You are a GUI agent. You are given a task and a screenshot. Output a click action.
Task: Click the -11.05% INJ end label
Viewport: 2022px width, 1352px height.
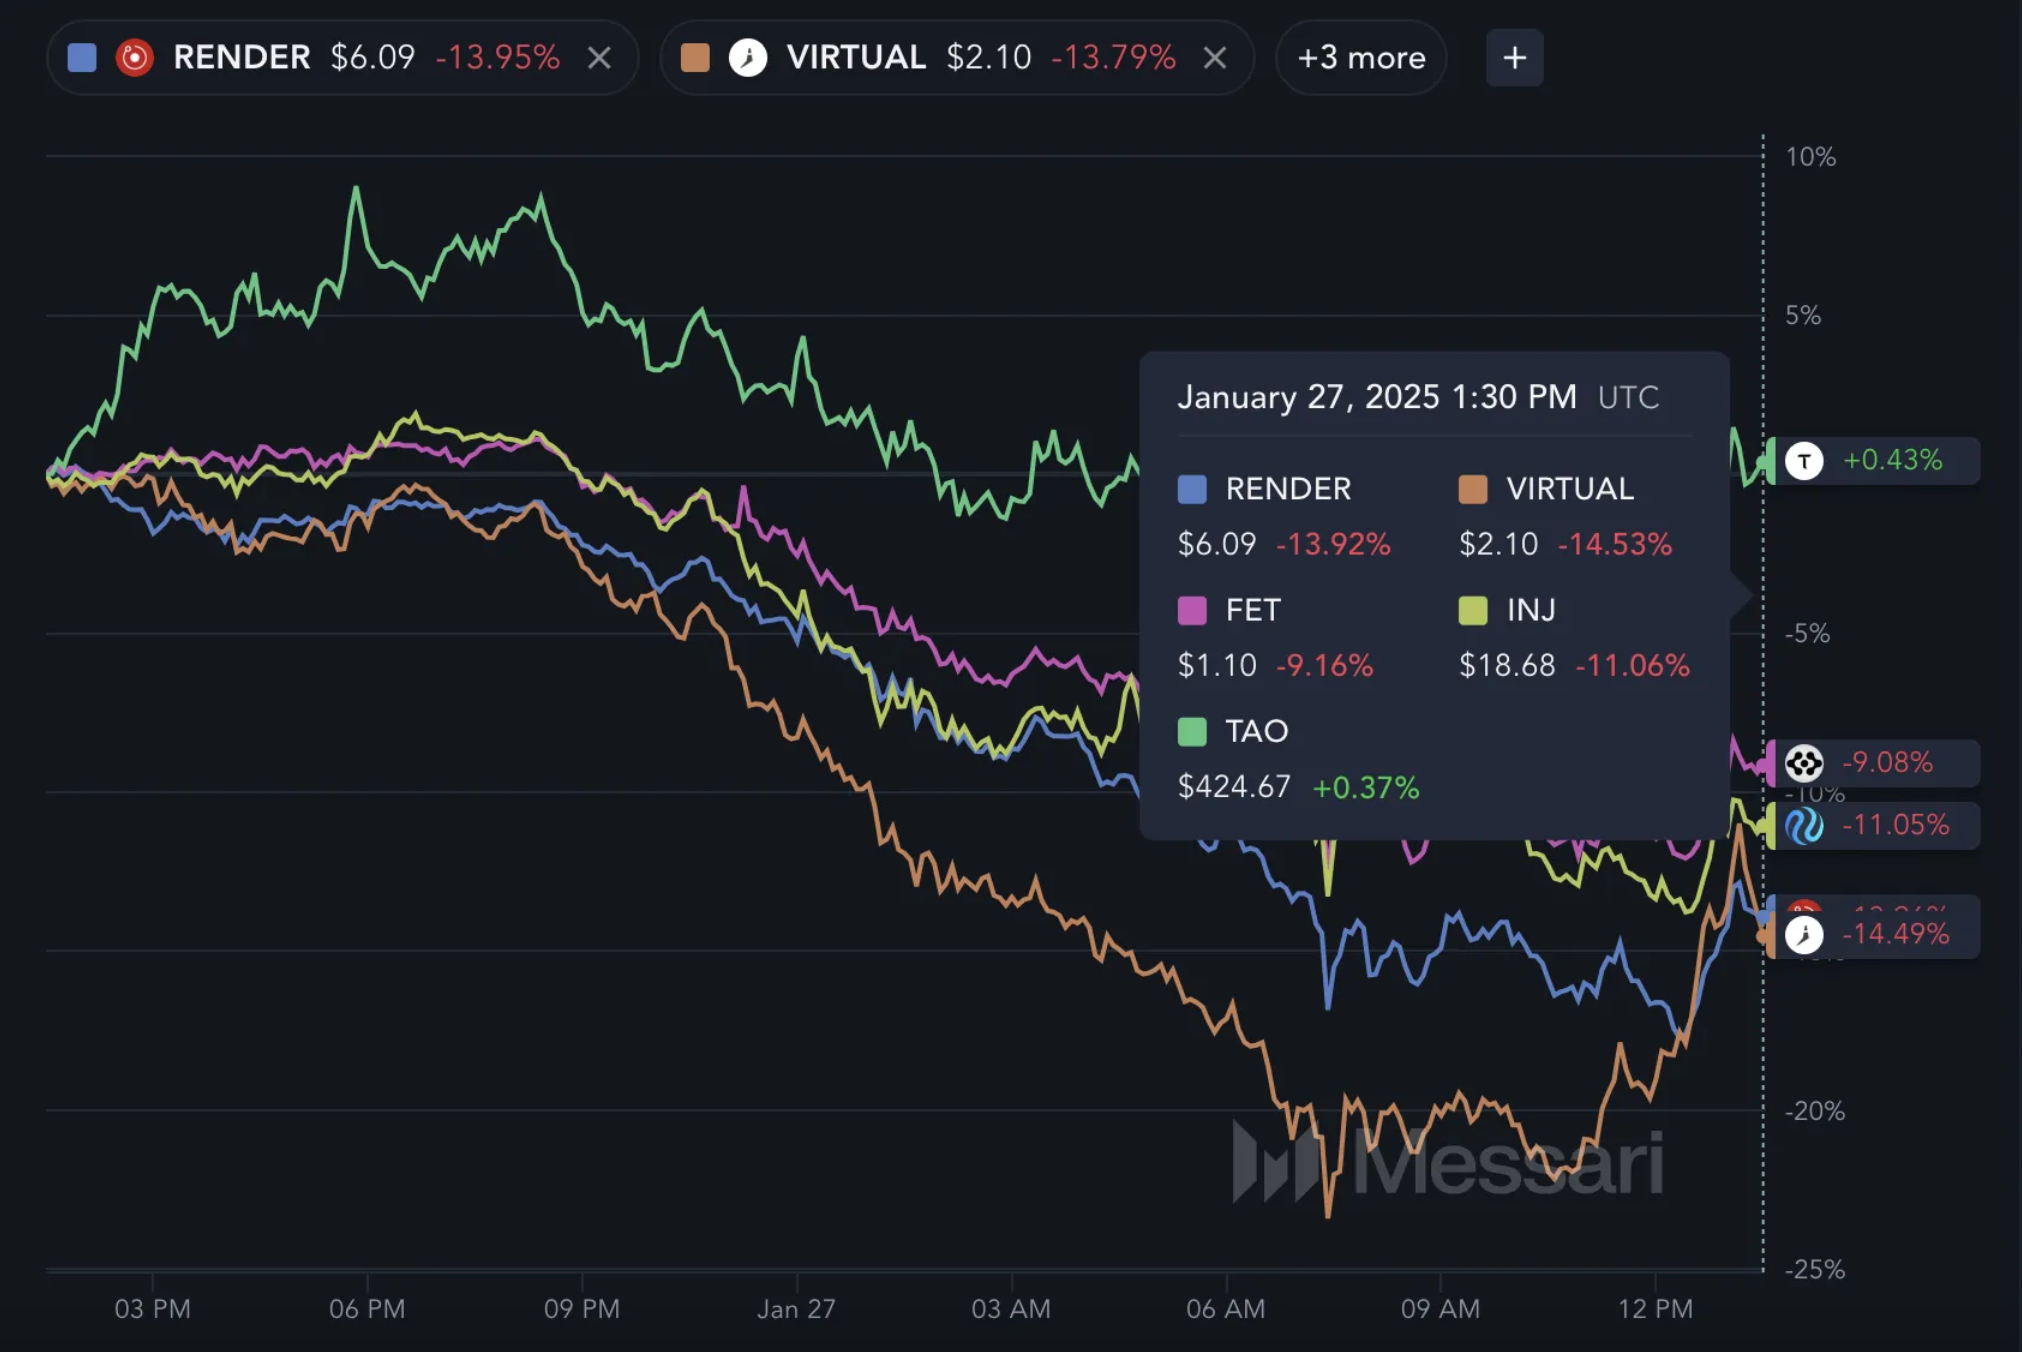click(x=1895, y=825)
